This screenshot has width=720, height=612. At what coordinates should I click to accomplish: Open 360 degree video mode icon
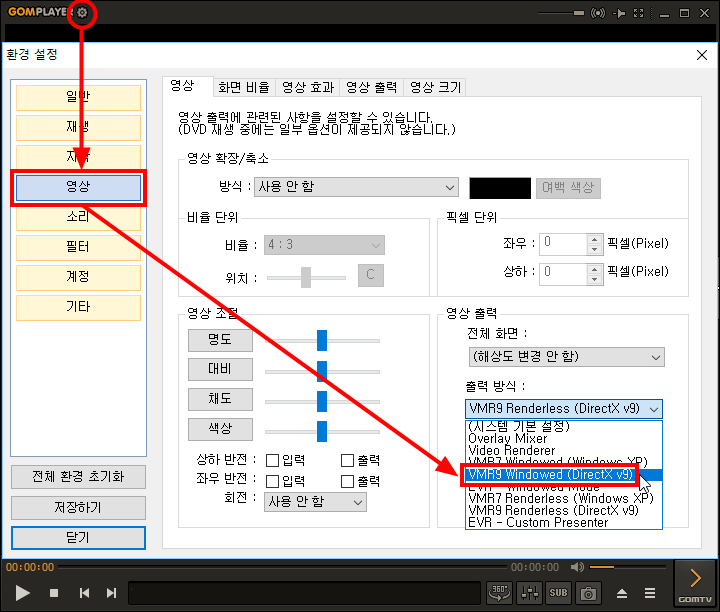499,593
